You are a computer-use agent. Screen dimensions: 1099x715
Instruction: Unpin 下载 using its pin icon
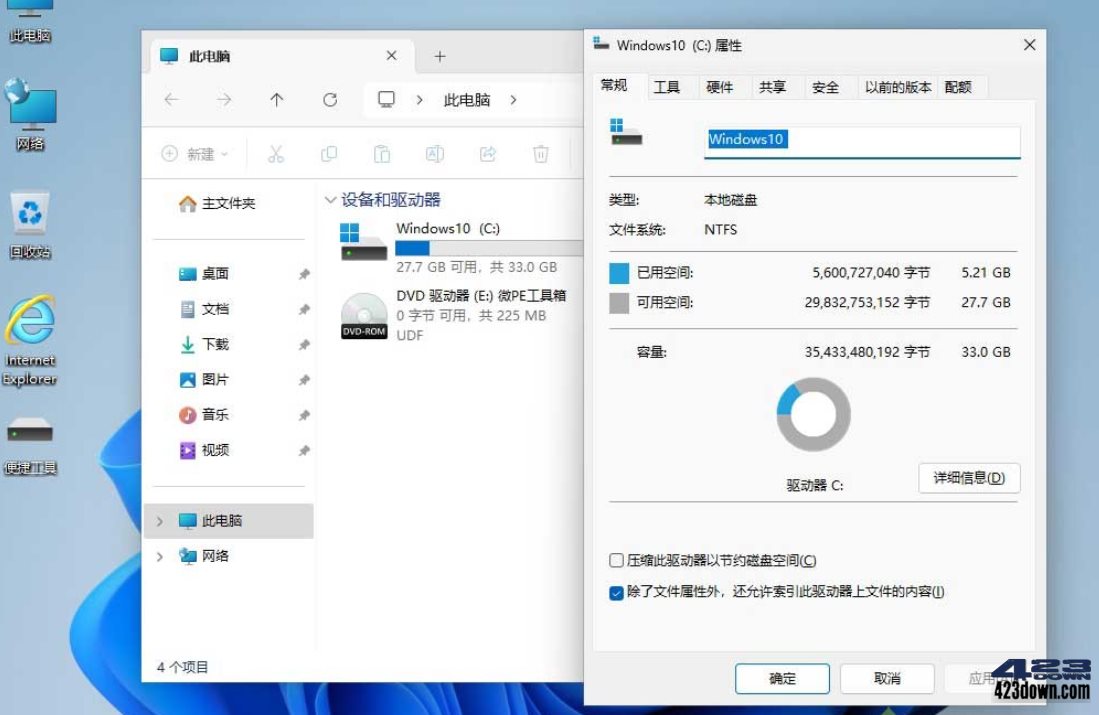[x=304, y=344]
